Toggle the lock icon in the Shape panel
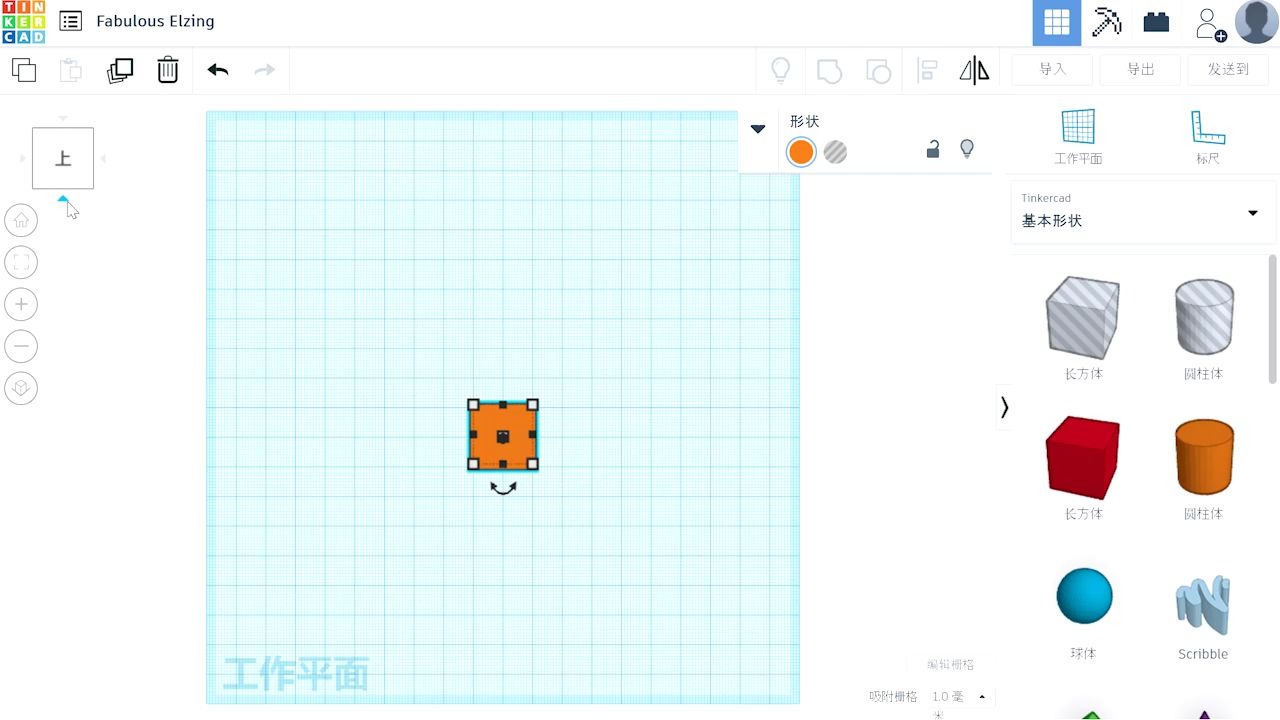Image resolution: width=1280 pixels, height=720 pixels. tap(932, 148)
